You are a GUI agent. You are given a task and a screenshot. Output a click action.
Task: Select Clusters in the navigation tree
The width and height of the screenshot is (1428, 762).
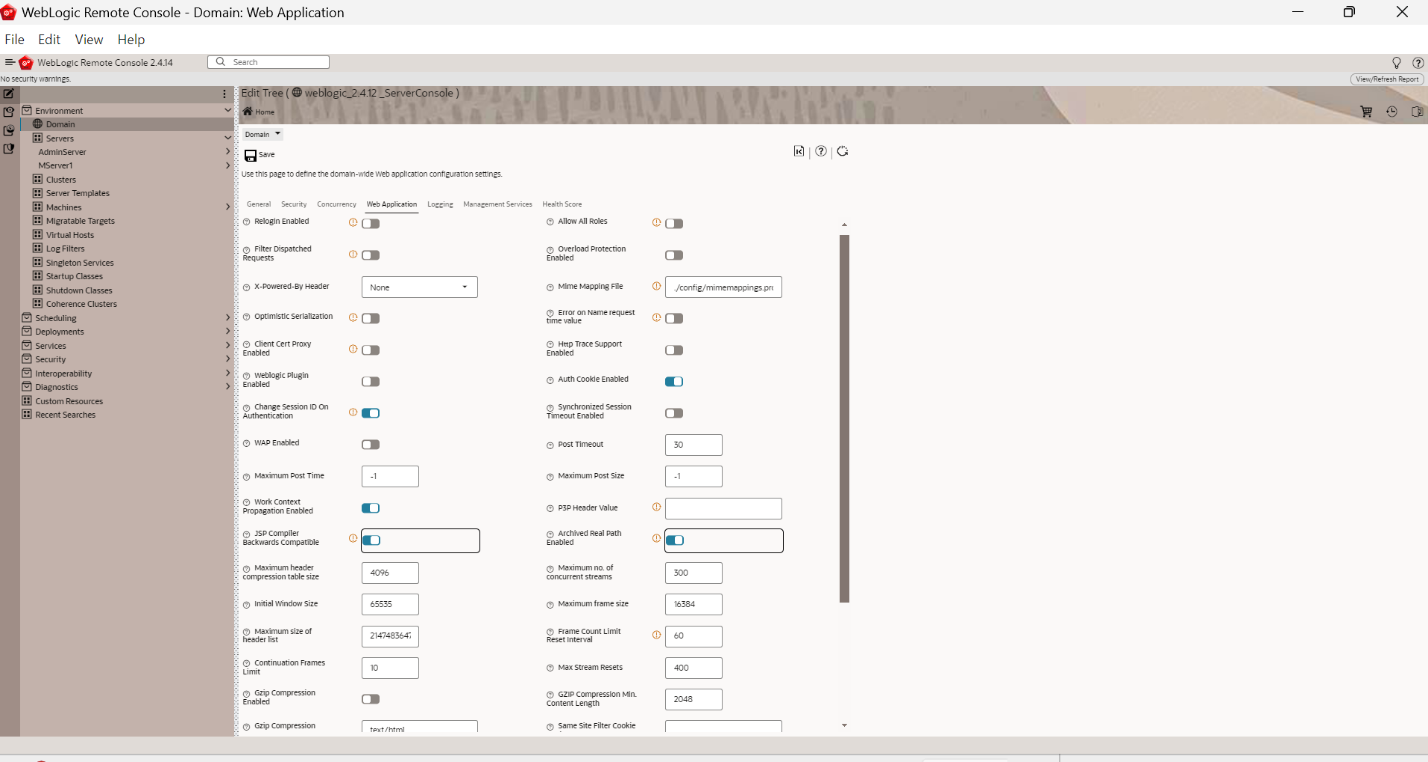(x=61, y=180)
